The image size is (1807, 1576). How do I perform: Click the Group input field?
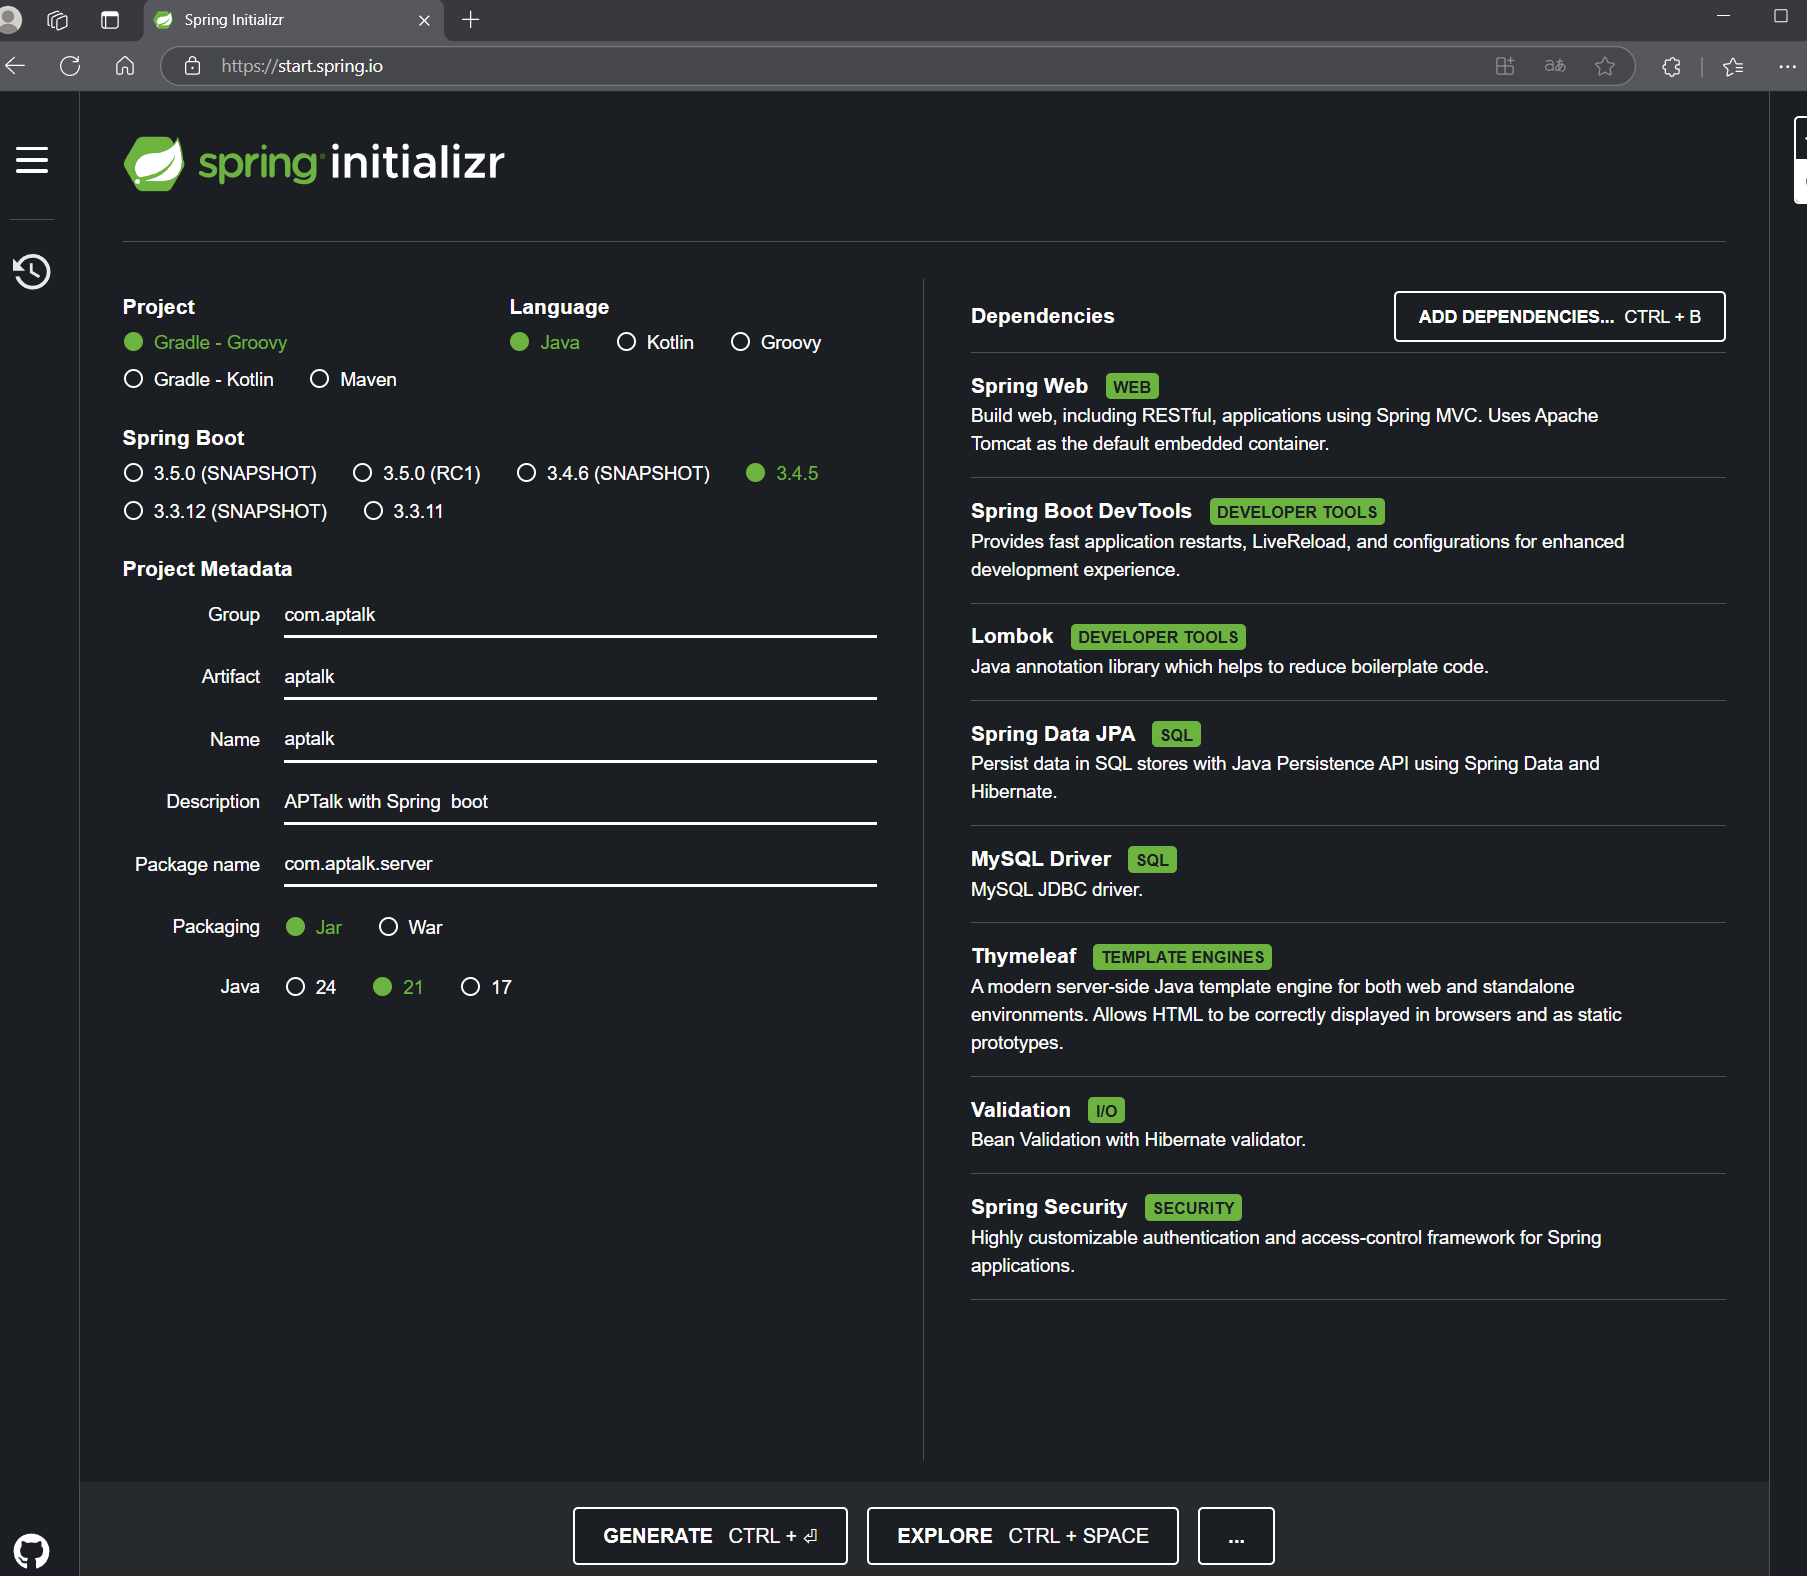click(x=580, y=615)
